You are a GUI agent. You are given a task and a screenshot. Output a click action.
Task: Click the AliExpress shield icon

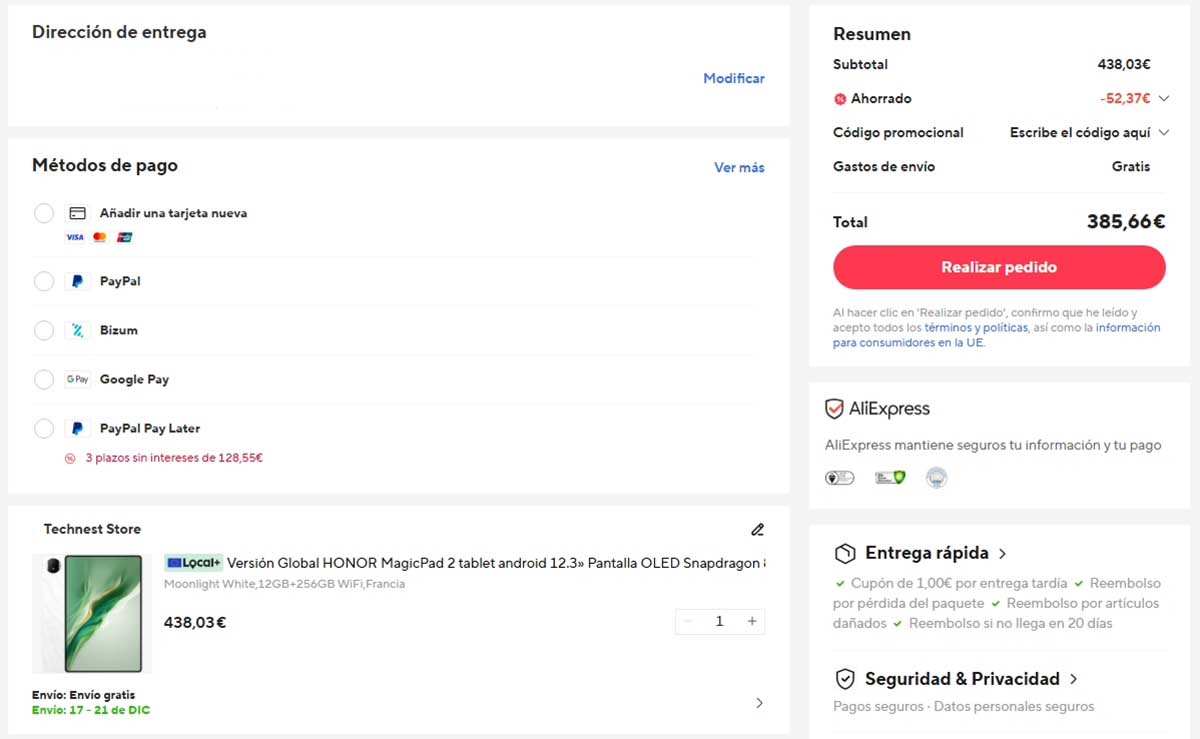click(834, 409)
